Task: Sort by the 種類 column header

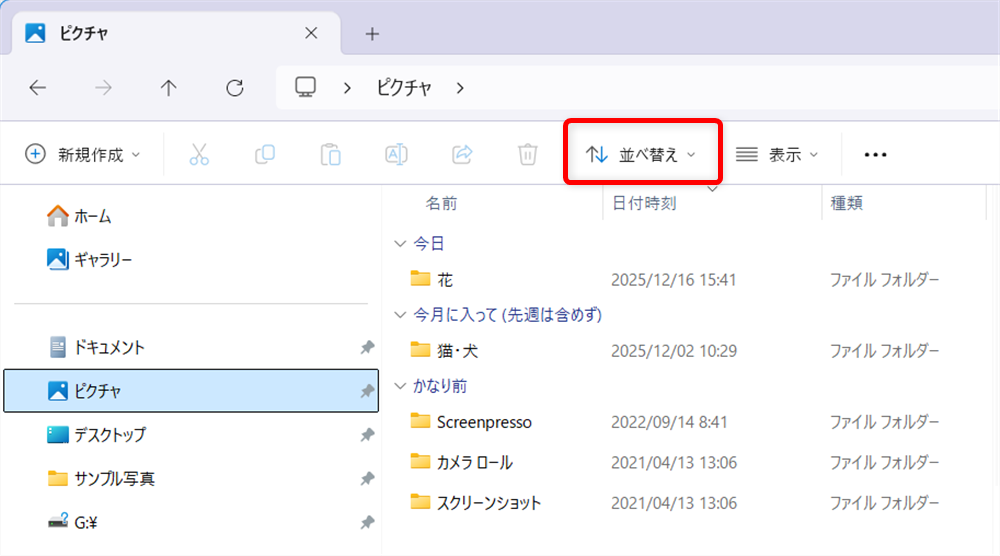Action: pos(846,203)
